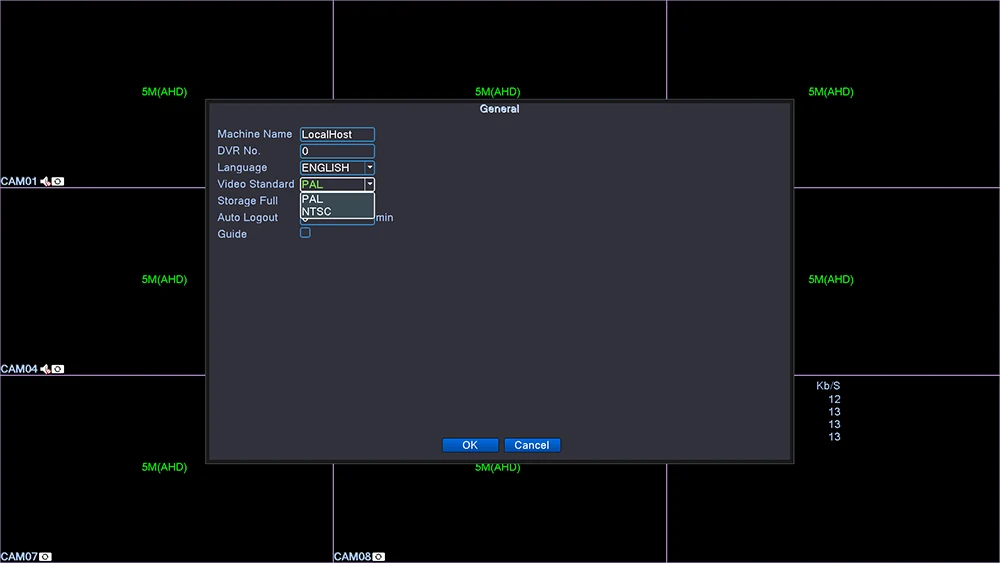
Task: Click the Machine Name label
Action: (254, 134)
